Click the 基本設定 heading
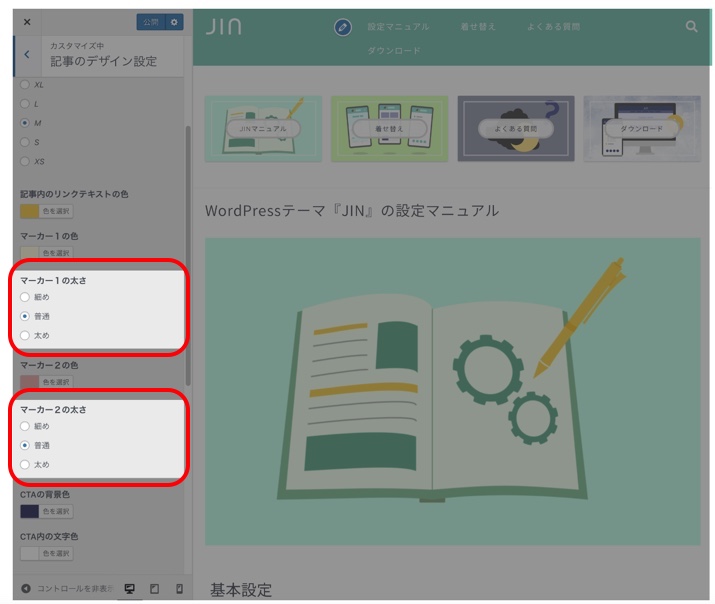 [x=241, y=590]
